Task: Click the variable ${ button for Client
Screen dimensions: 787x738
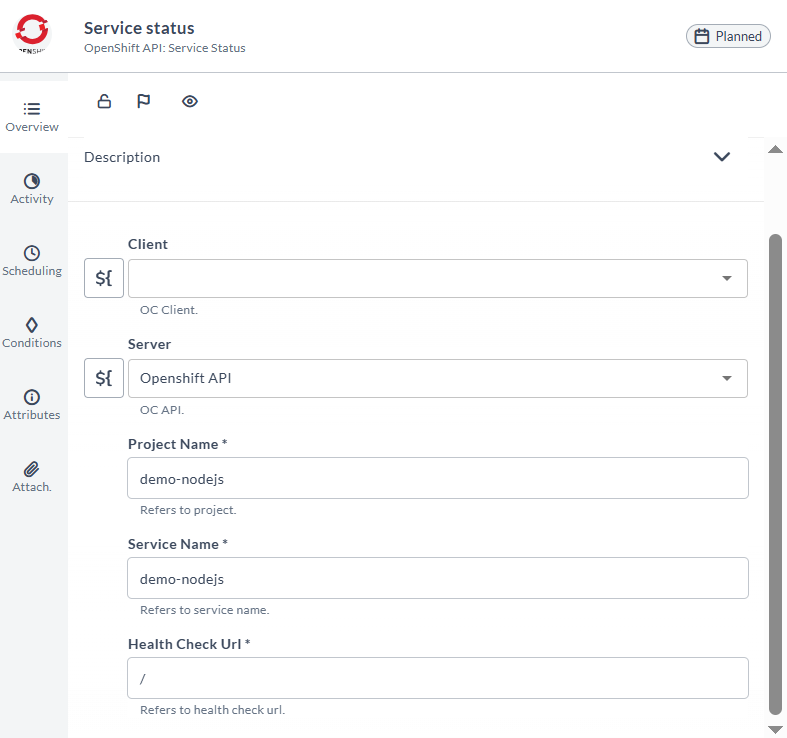Action: [104, 278]
